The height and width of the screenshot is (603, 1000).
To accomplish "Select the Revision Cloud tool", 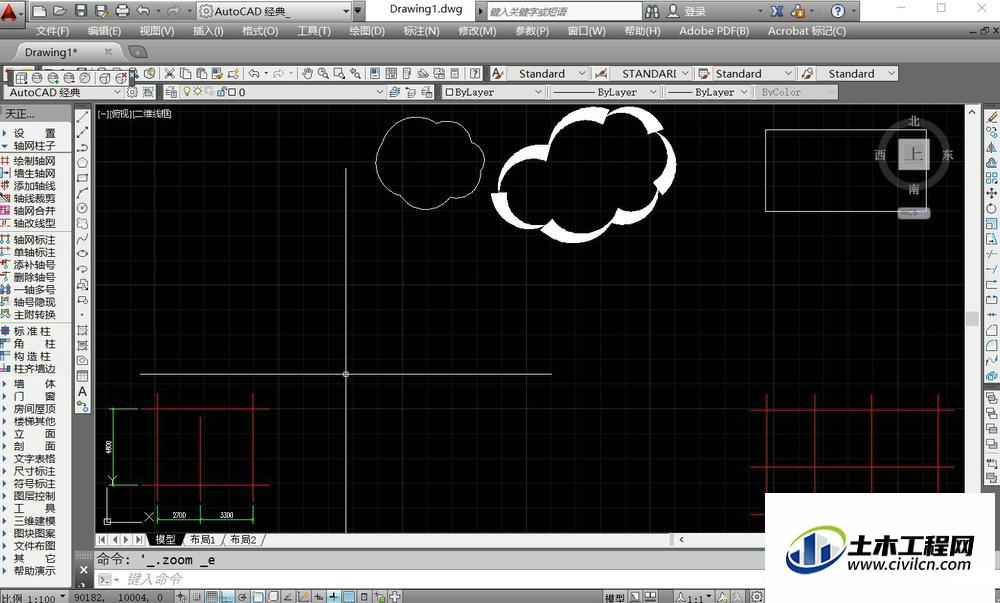I will click(82, 224).
